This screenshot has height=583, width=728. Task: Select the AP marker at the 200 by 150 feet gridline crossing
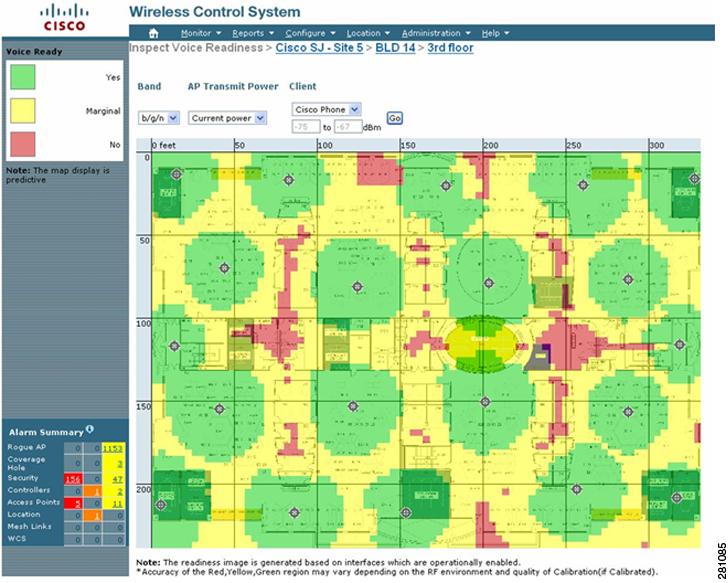click(x=485, y=402)
